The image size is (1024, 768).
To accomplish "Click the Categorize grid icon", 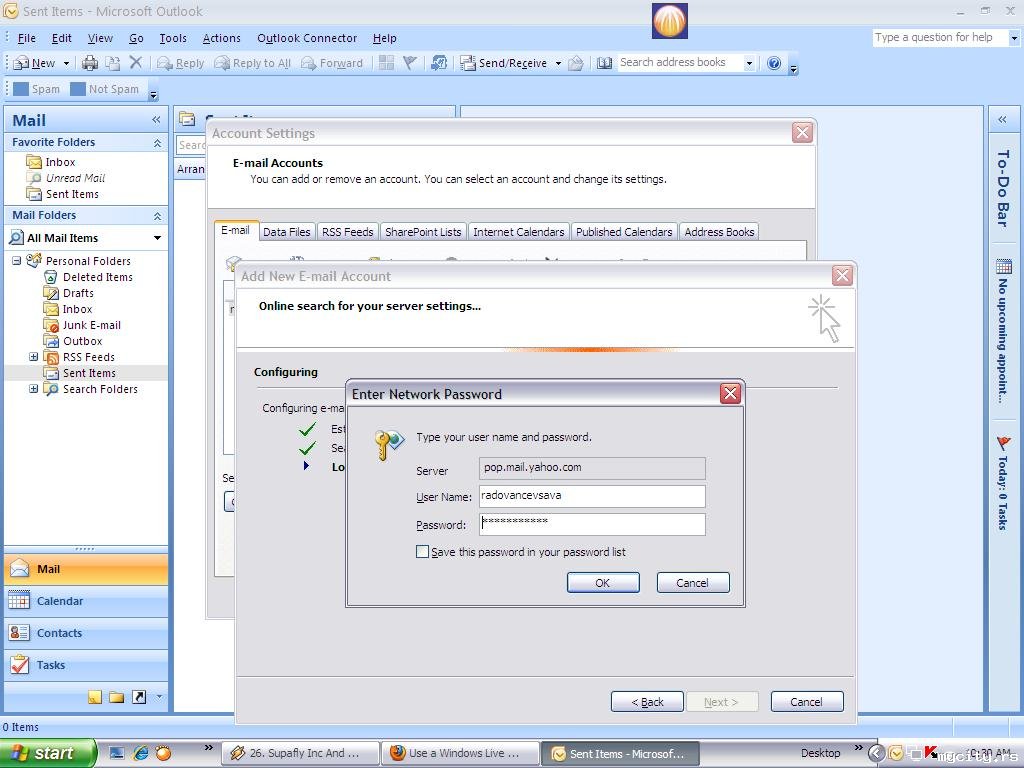I will click(387, 63).
